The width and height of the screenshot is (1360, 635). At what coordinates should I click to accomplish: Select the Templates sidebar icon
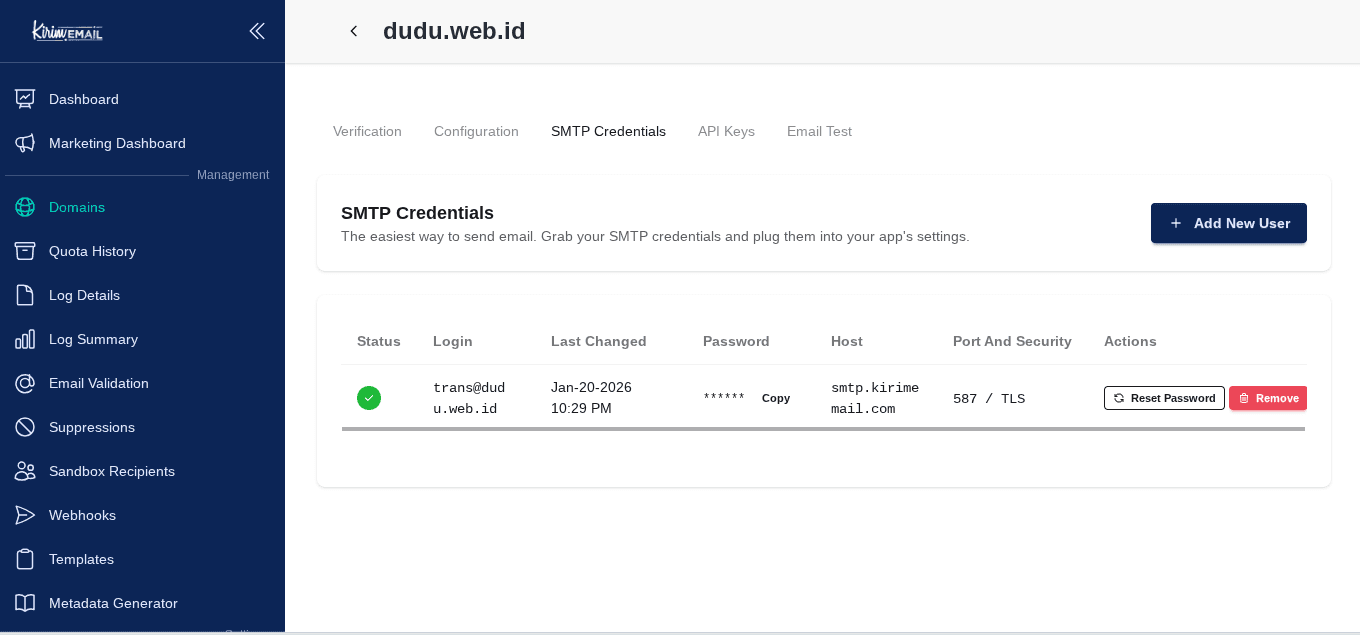(25, 559)
